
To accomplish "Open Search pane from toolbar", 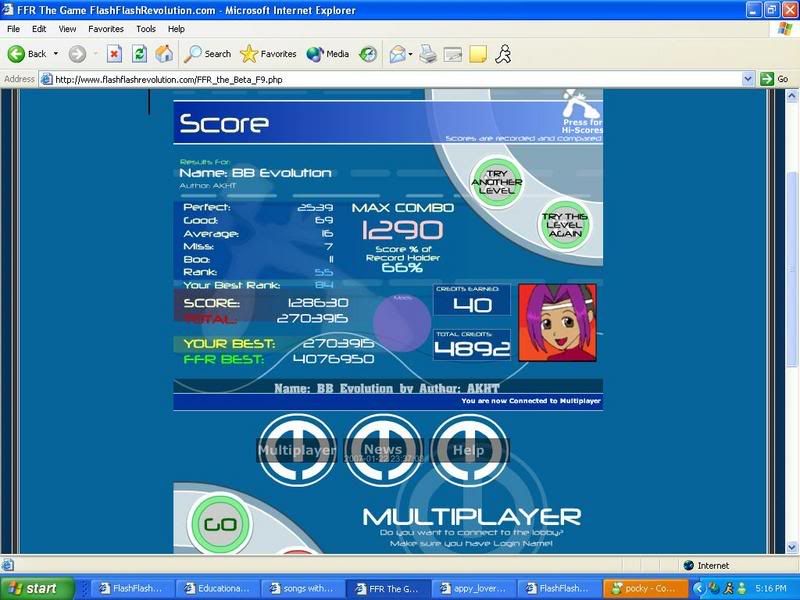I will click(x=208, y=54).
